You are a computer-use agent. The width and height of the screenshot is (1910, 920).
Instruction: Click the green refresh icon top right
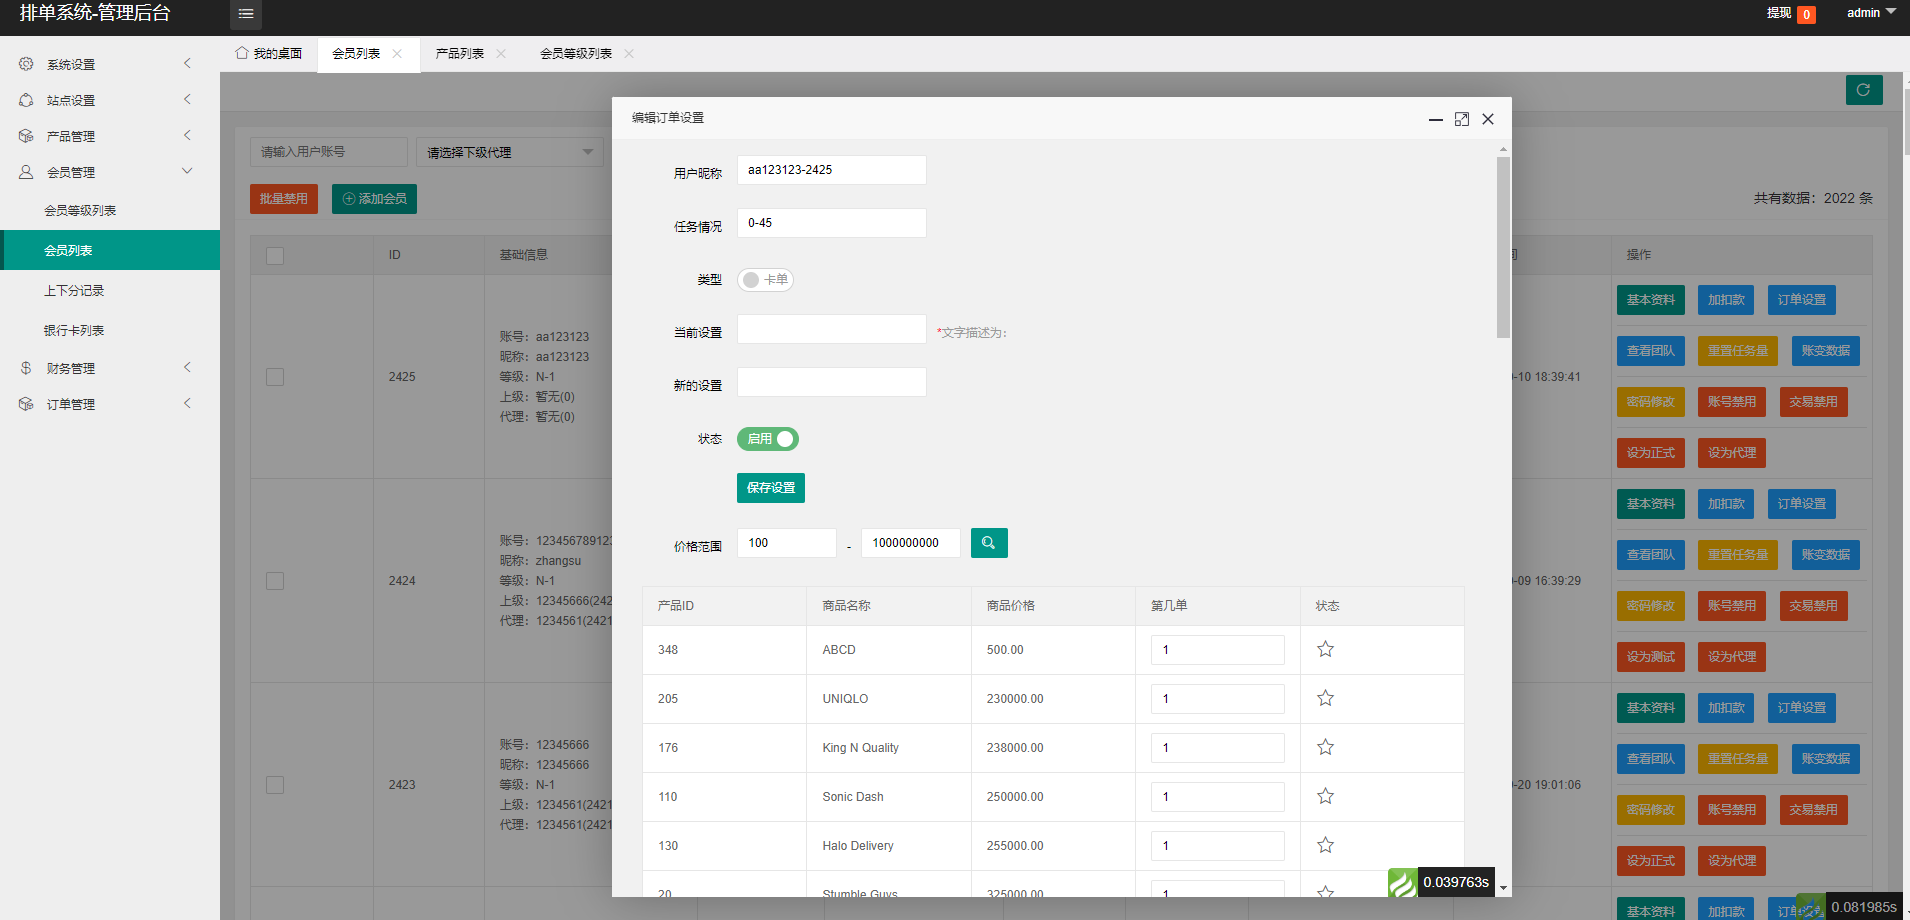(1863, 89)
